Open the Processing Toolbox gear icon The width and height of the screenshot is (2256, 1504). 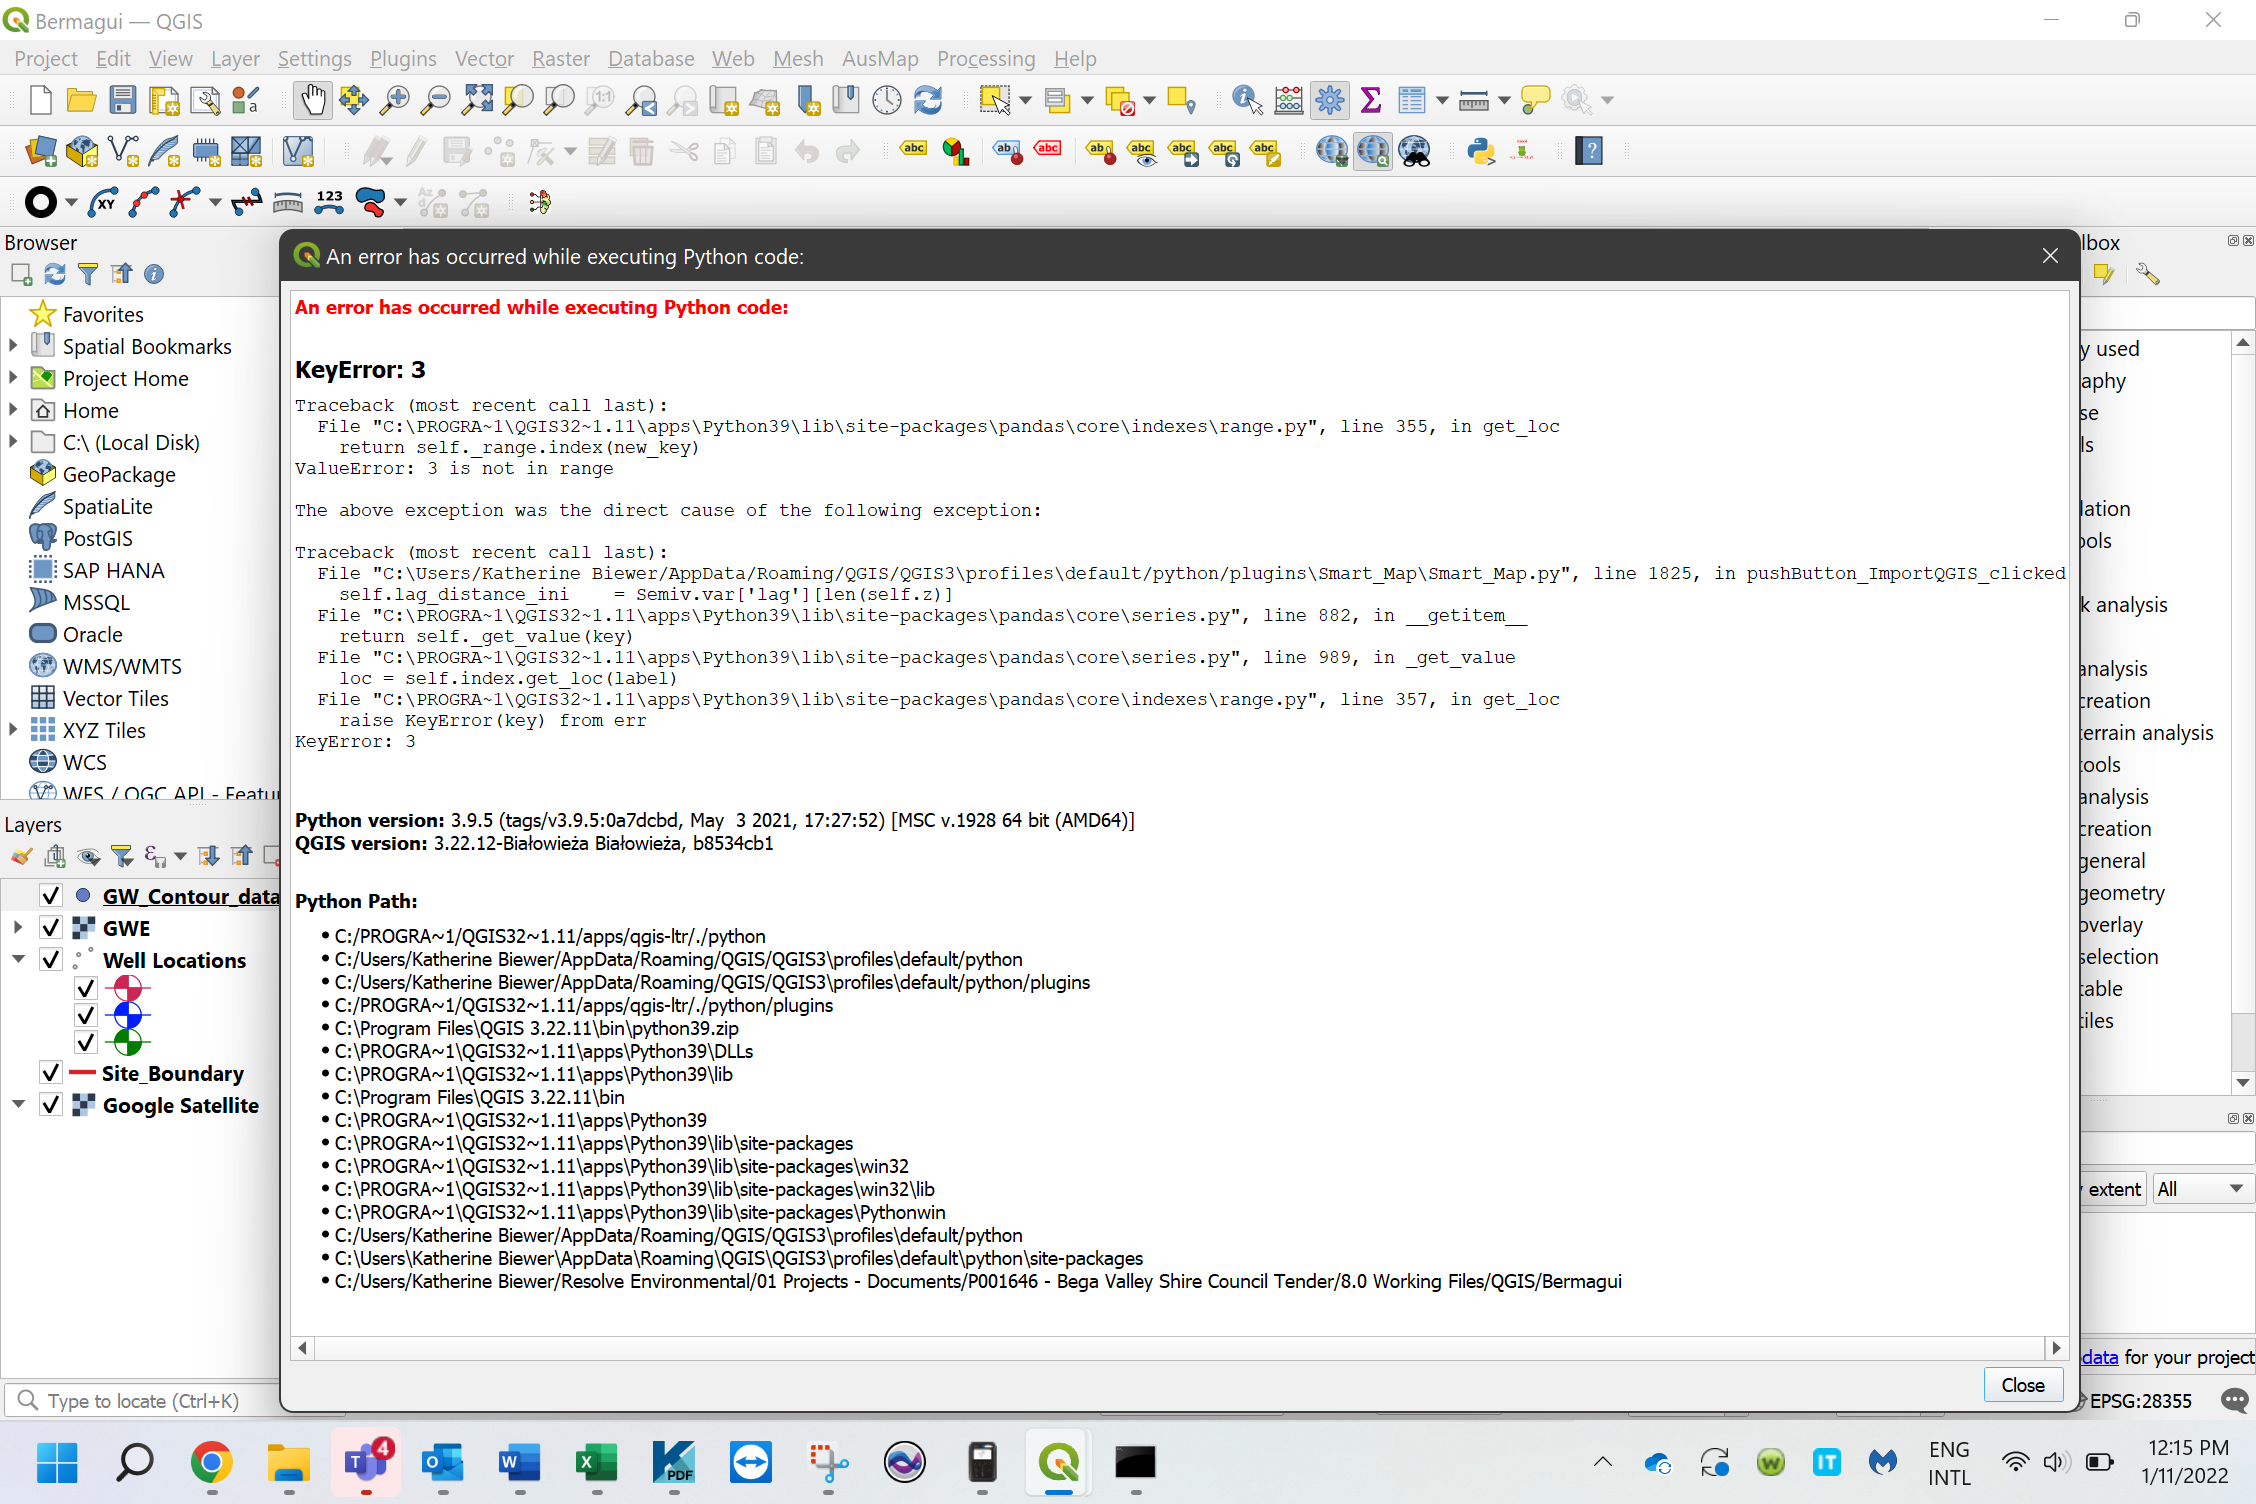pos(1330,100)
